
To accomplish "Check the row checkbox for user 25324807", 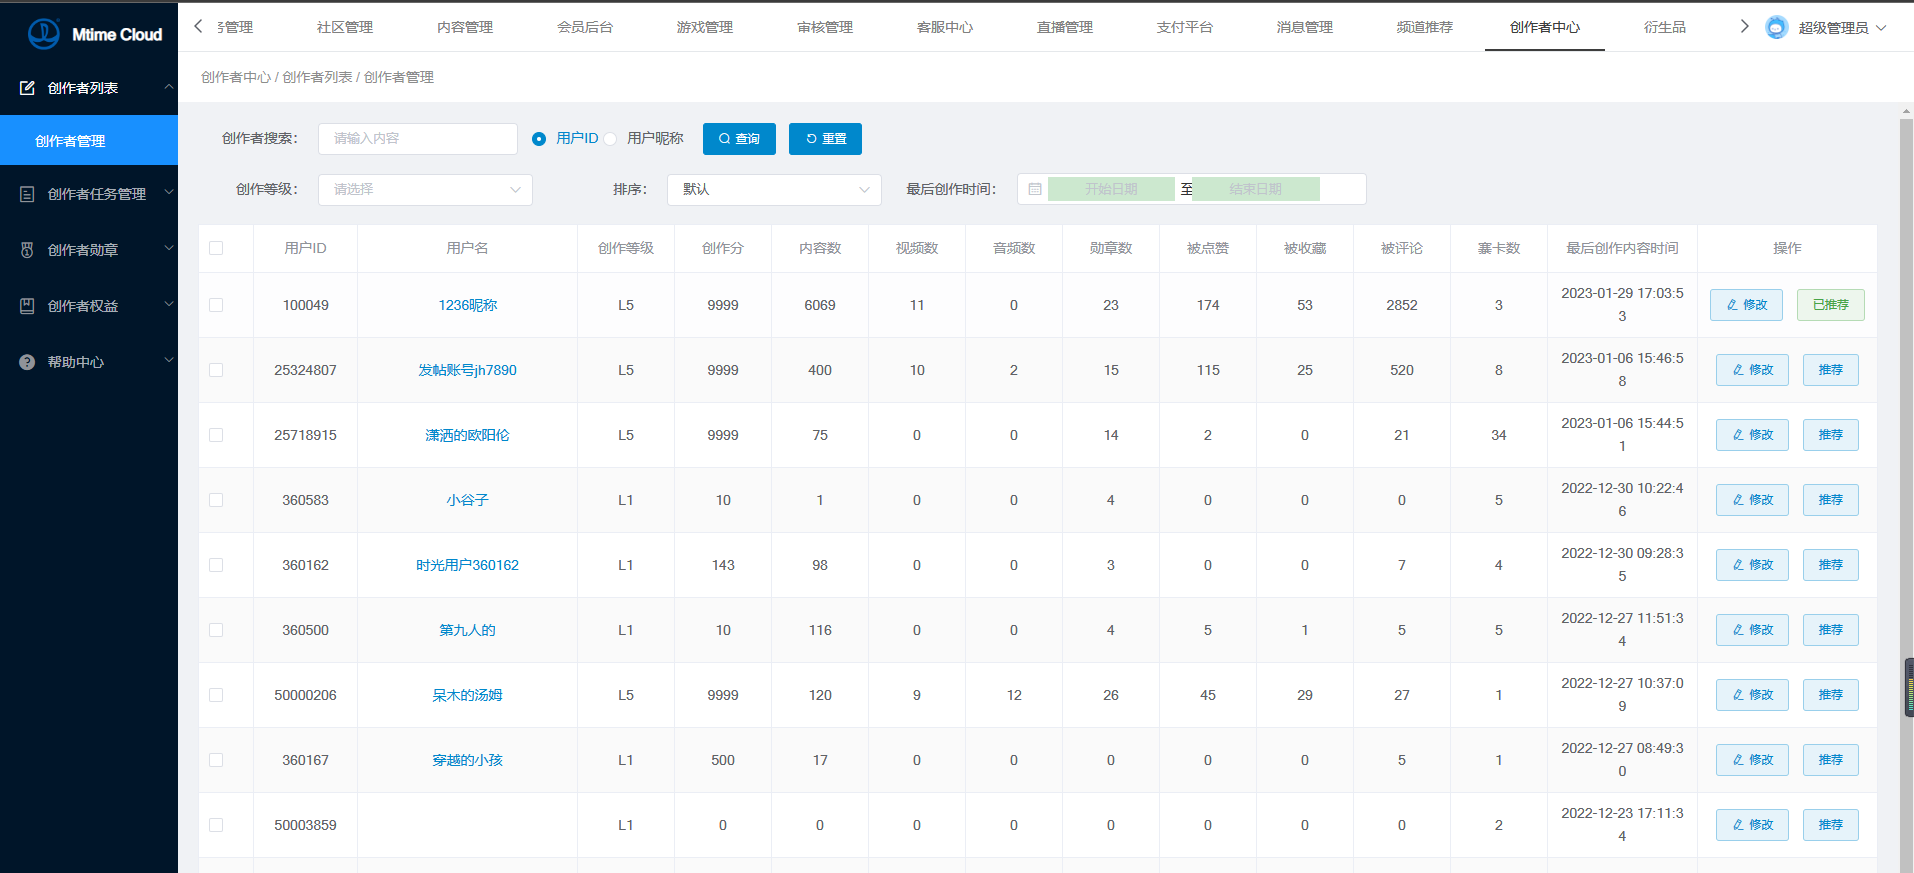I will pyautogui.click(x=216, y=370).
